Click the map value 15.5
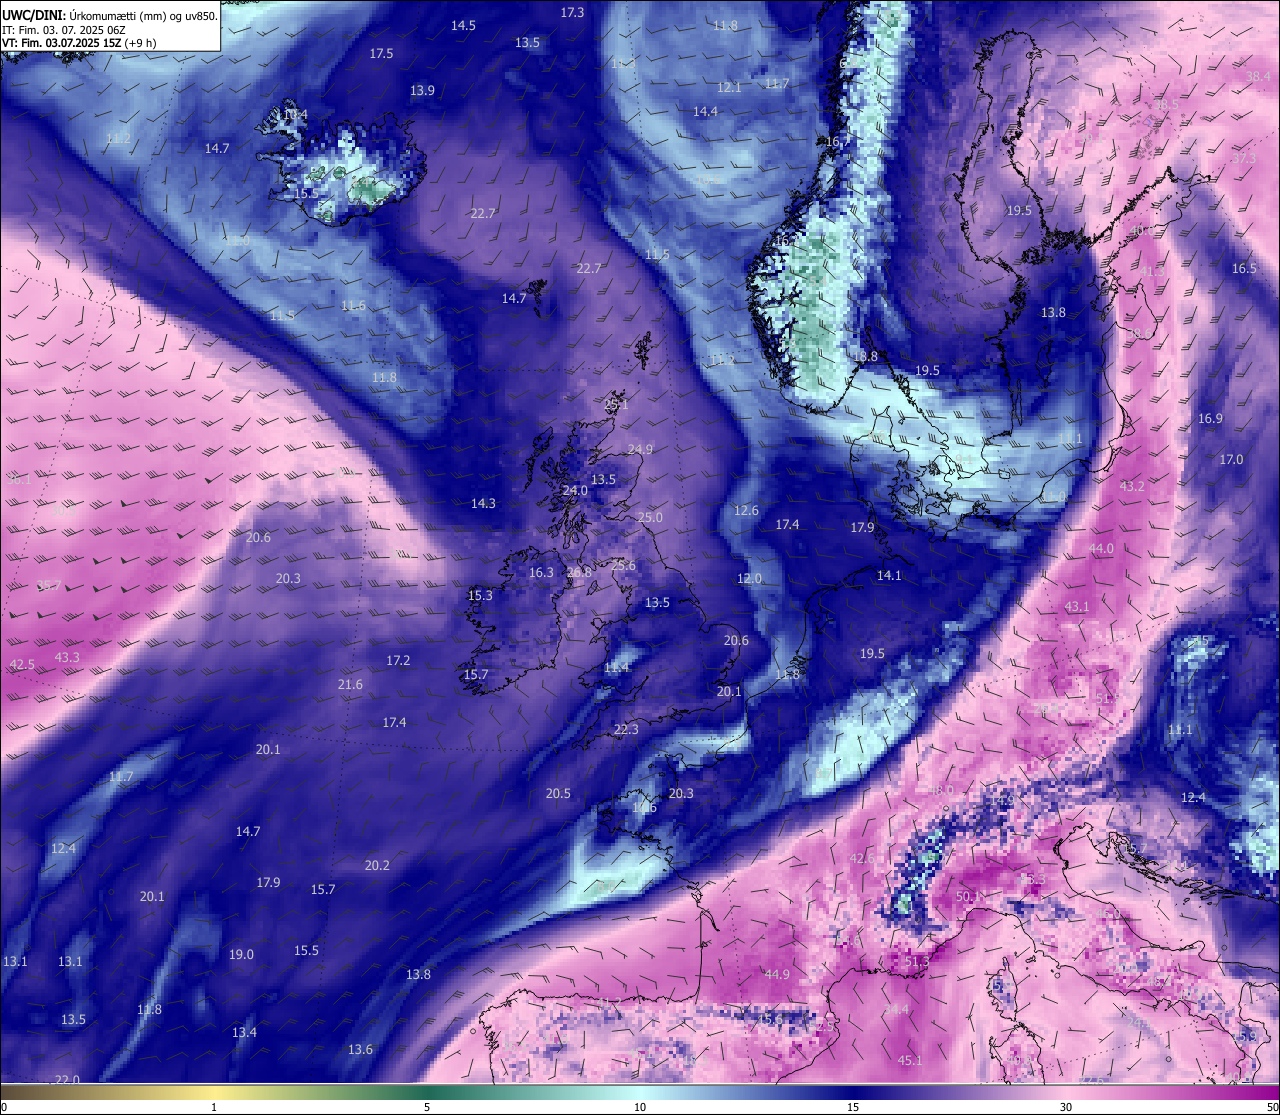 click(x=306, y=950)
